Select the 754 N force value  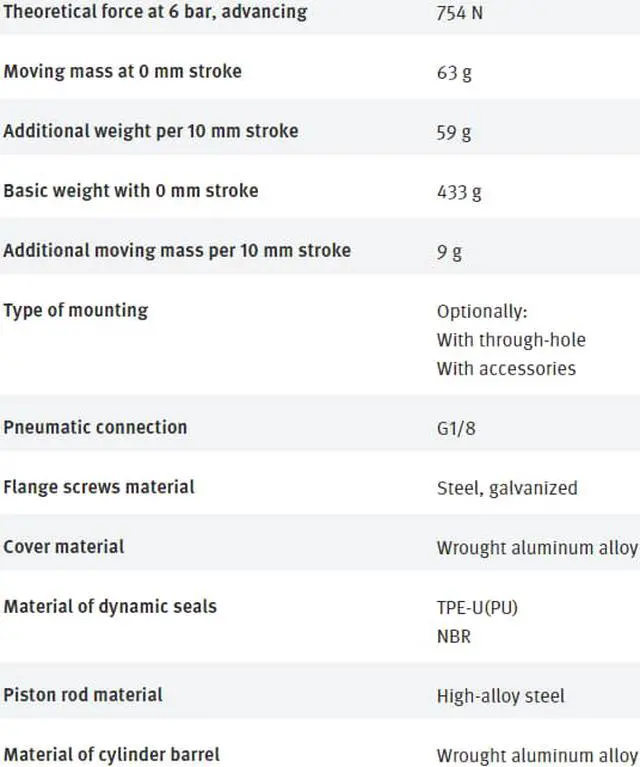tap(459, 13)
